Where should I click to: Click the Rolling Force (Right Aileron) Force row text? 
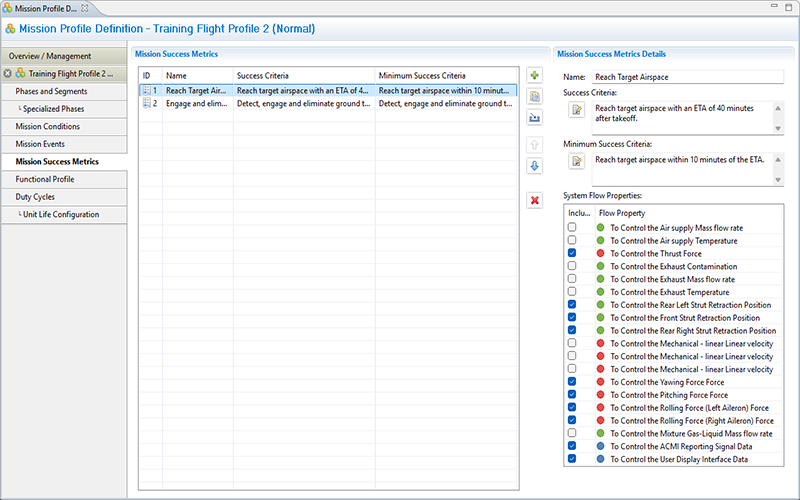[692, 420]
